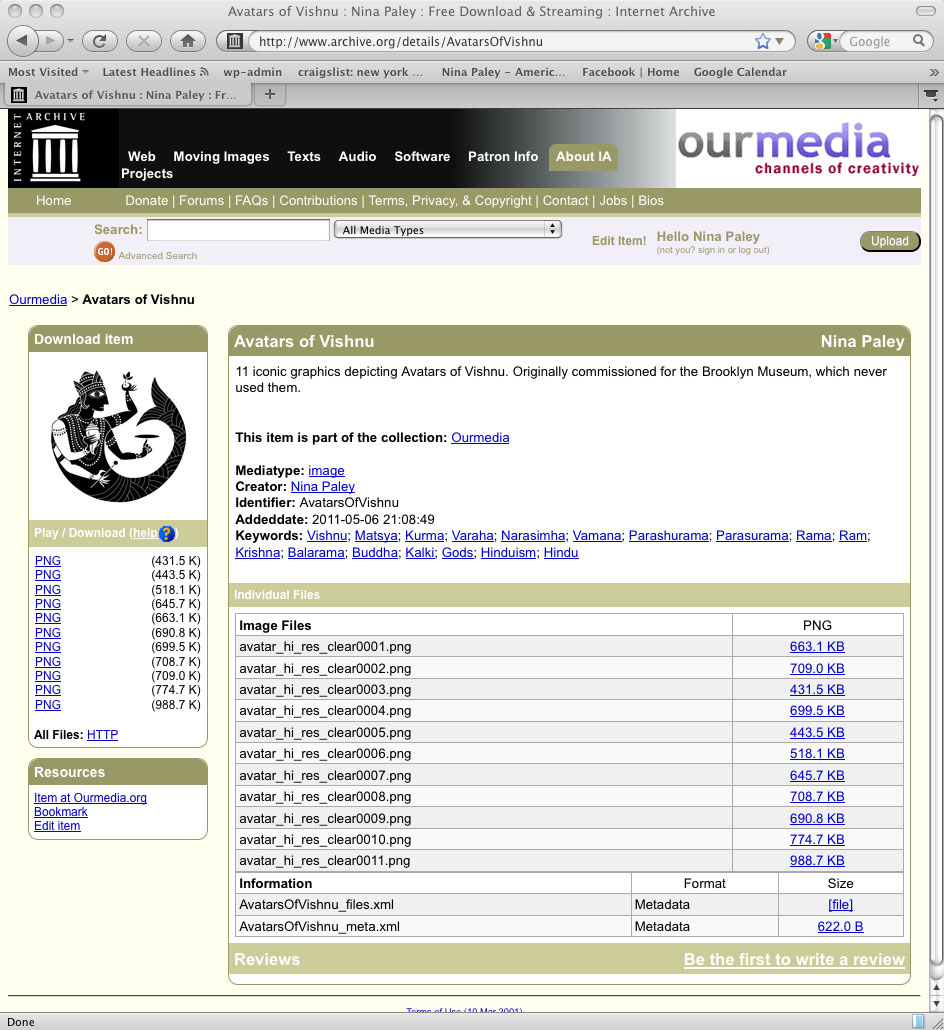This screenshot has height=1030, width=944.
Task: Open the All Media Types dropdown
Action: point(447,228)
